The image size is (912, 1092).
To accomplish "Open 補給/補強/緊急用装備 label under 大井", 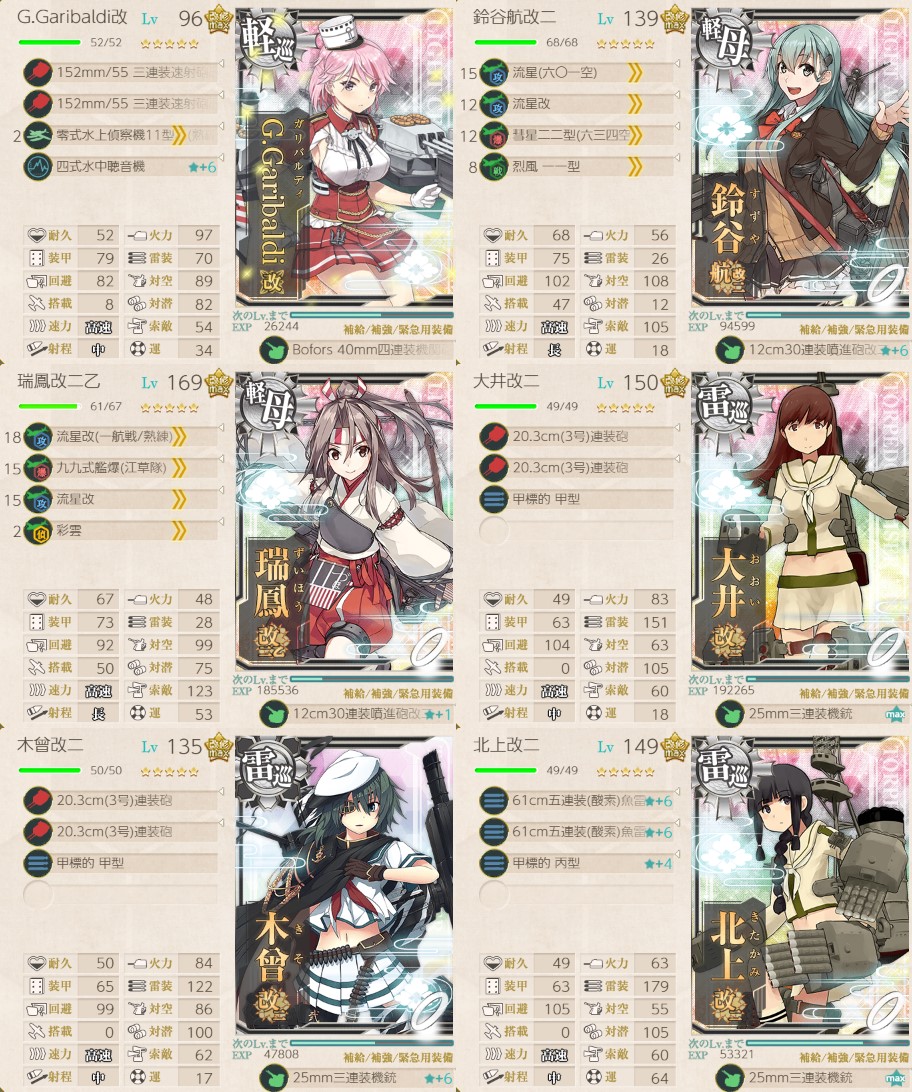I will [854, 693].
